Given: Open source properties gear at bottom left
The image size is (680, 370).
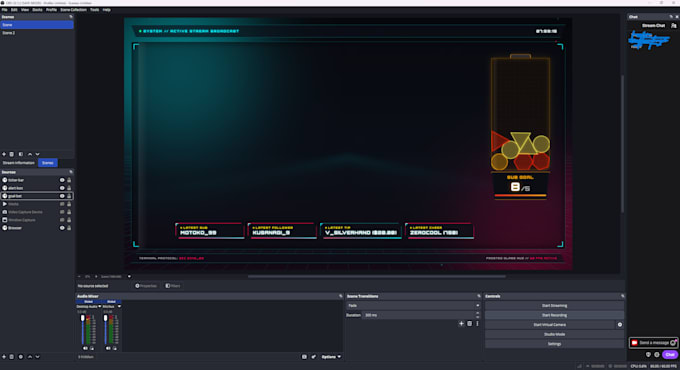Looking at the screenshot, I should point(20,357).
